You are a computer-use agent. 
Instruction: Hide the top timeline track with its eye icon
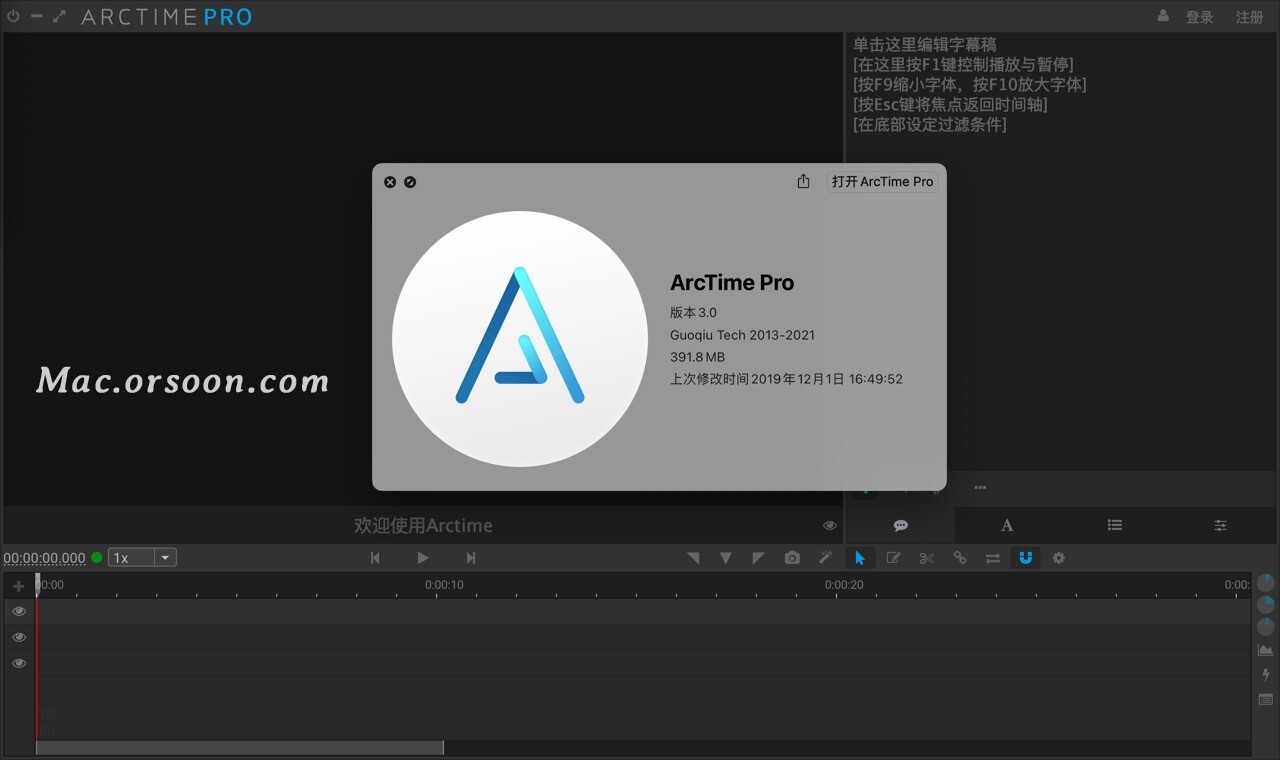[x=18, y=611]
